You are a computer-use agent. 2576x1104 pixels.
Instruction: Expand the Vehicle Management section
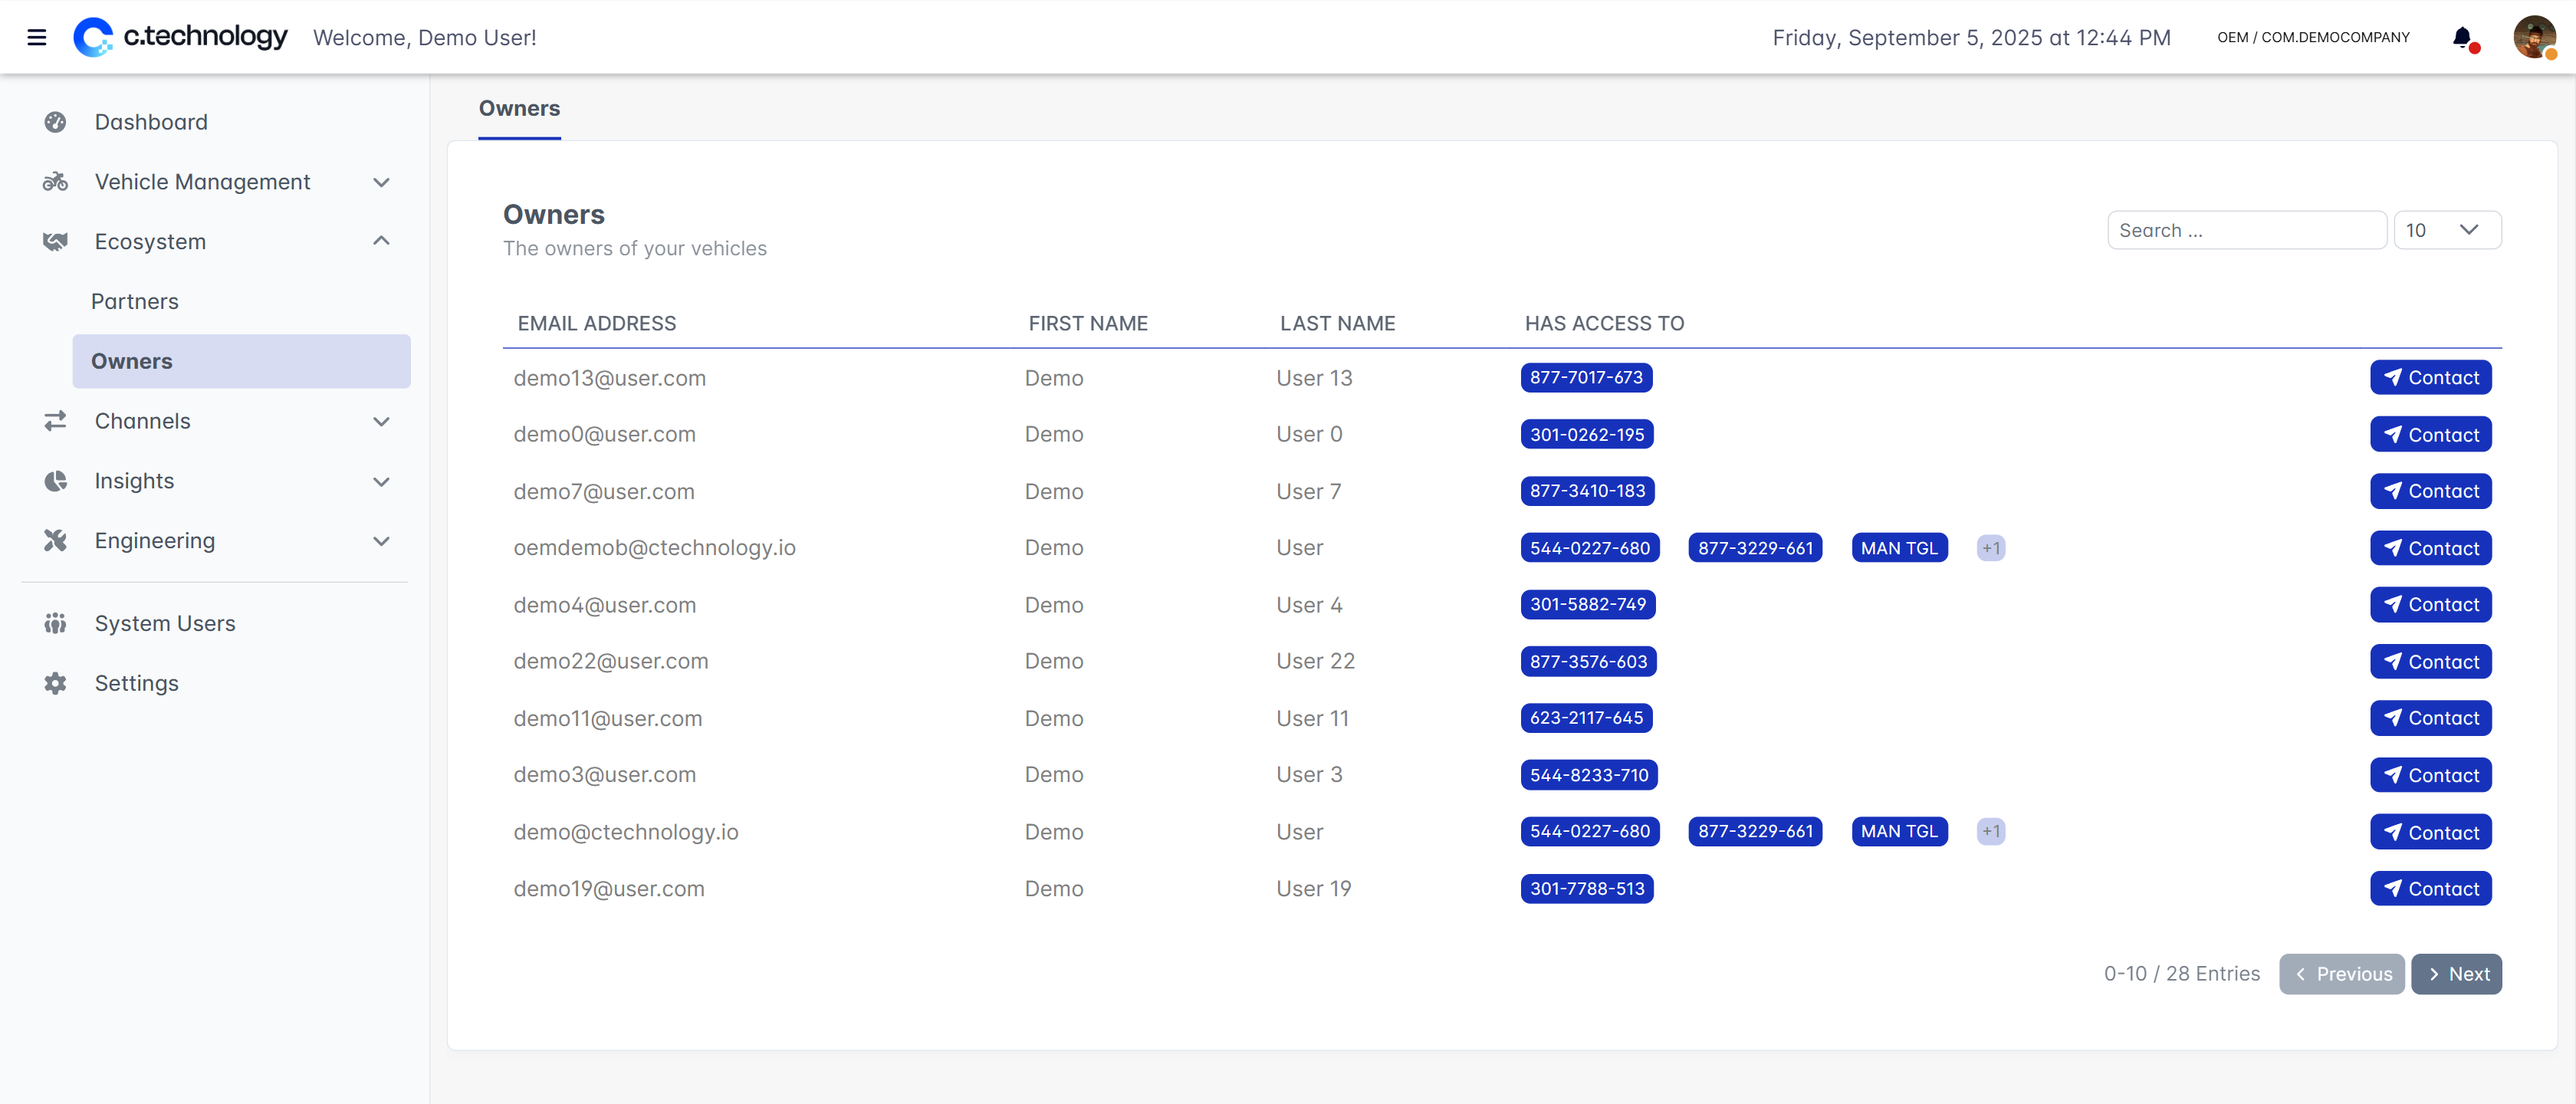coord(381,182)
